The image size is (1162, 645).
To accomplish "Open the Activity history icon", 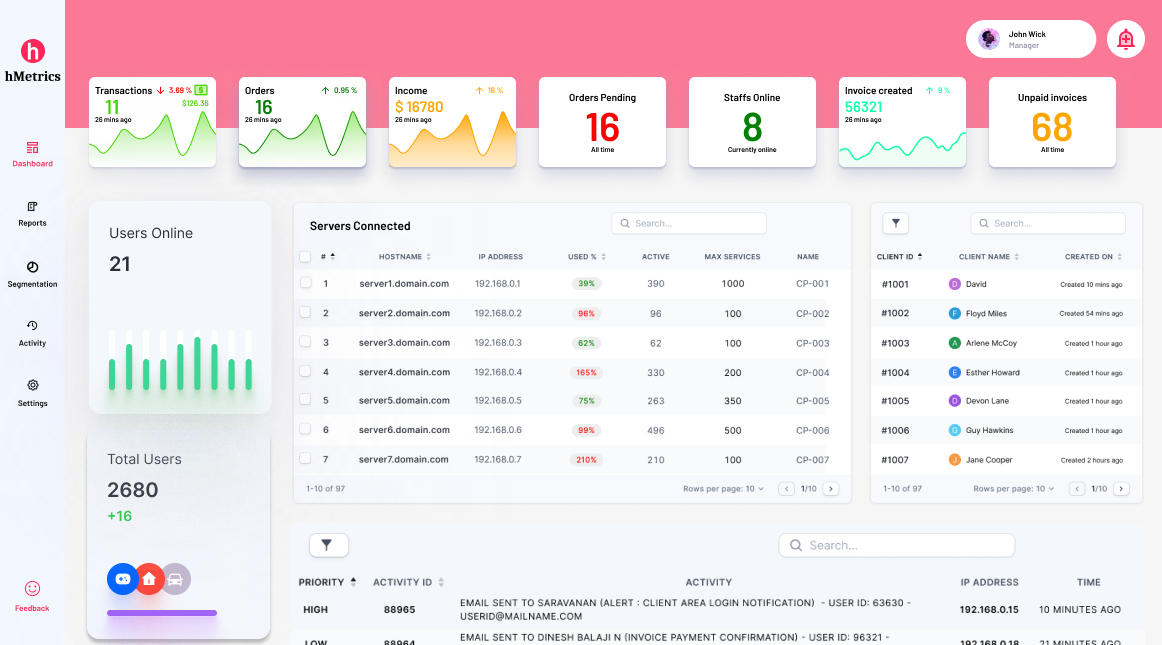I will coord(32,326).
